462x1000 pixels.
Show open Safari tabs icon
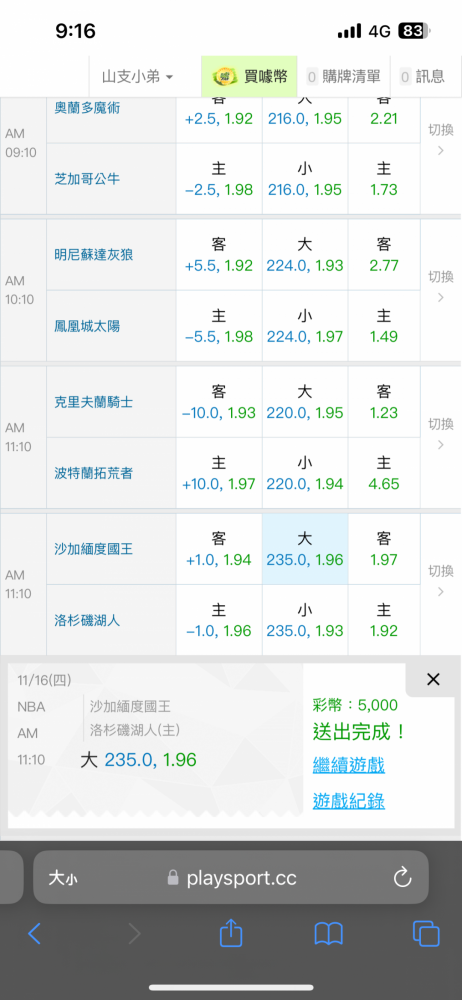(426, 934)
